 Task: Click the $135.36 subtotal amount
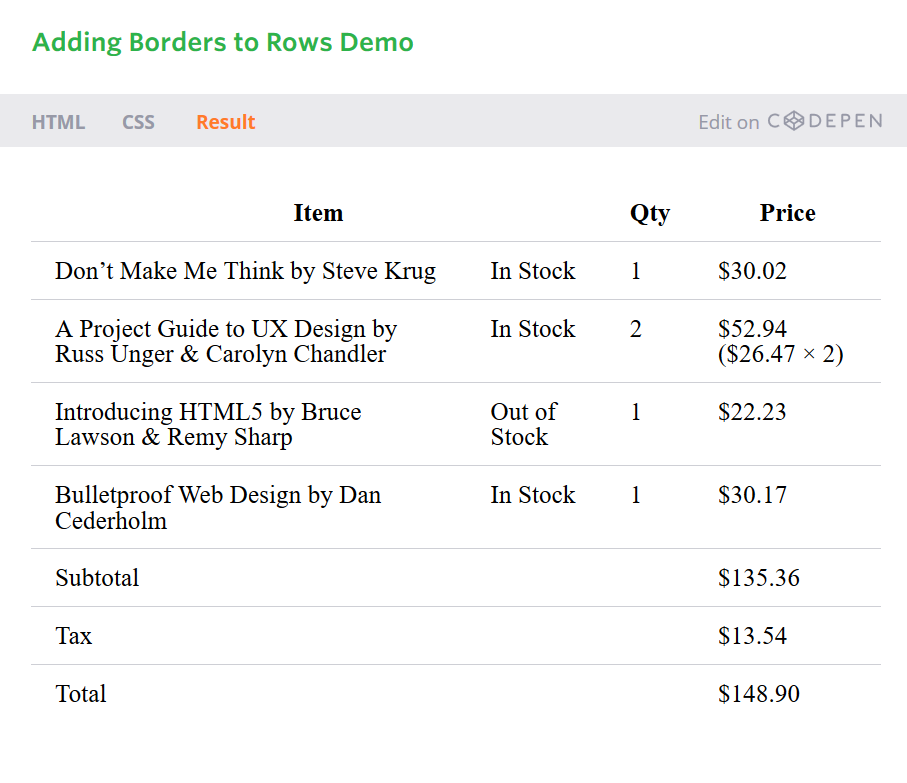(x=758, y=578)
